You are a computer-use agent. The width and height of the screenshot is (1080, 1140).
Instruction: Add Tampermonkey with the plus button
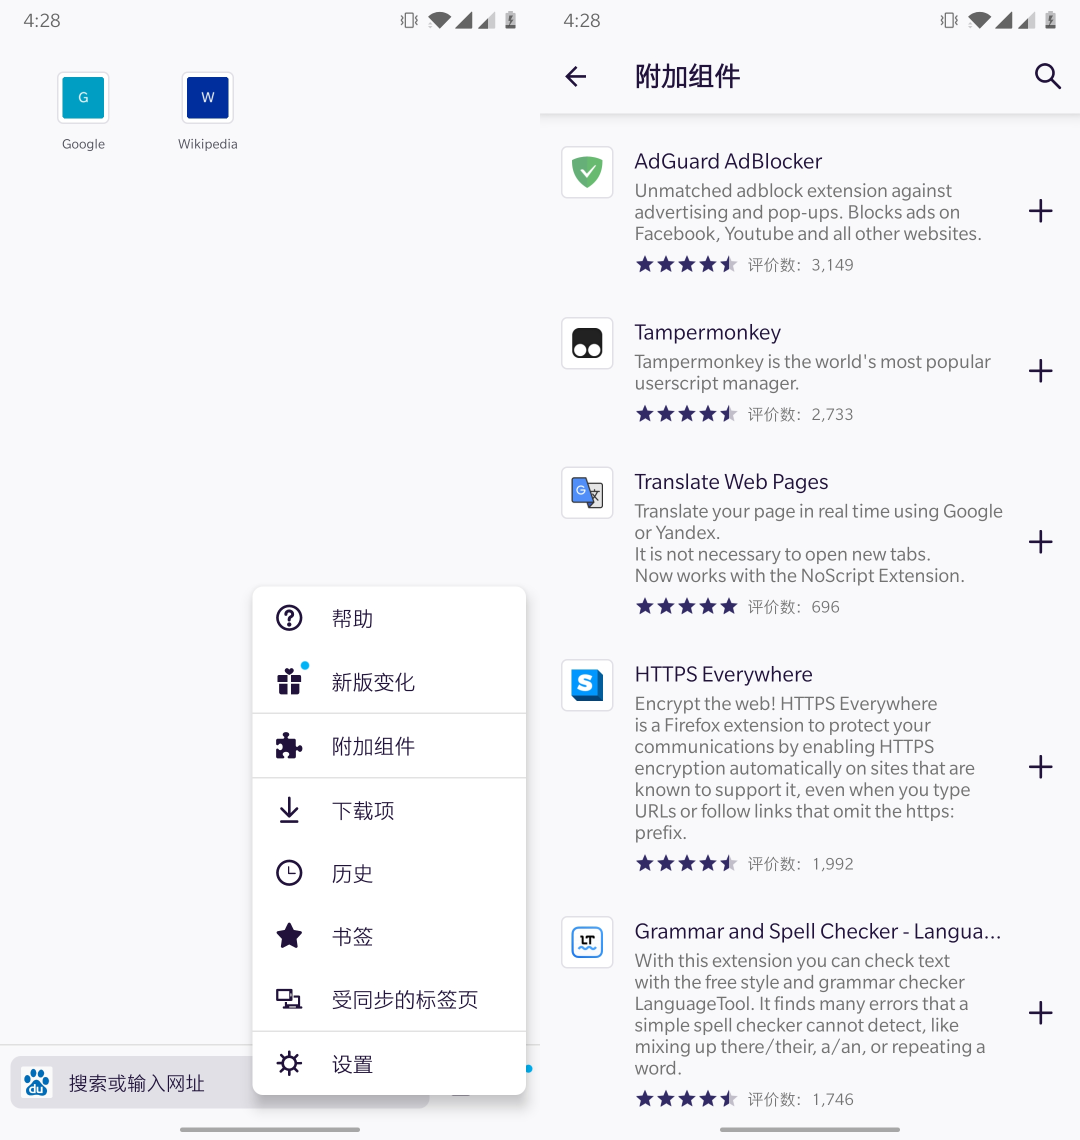[1040, 371]
